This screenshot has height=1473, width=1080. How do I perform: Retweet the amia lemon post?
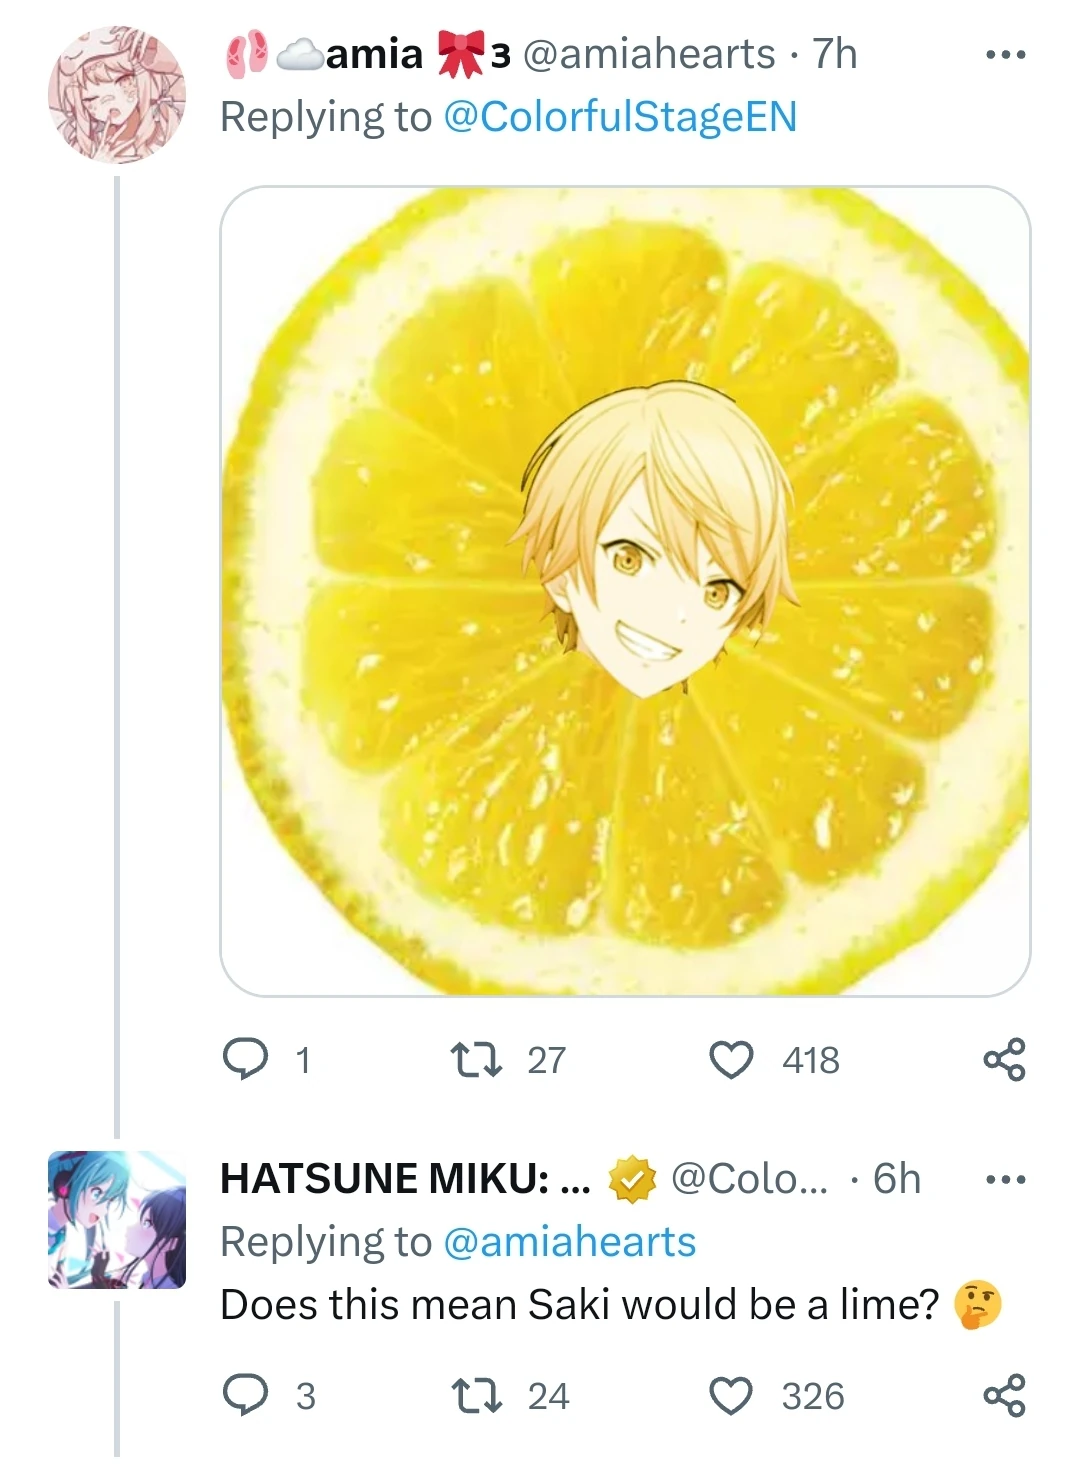pyautogui.click(x=475, y=1060)
